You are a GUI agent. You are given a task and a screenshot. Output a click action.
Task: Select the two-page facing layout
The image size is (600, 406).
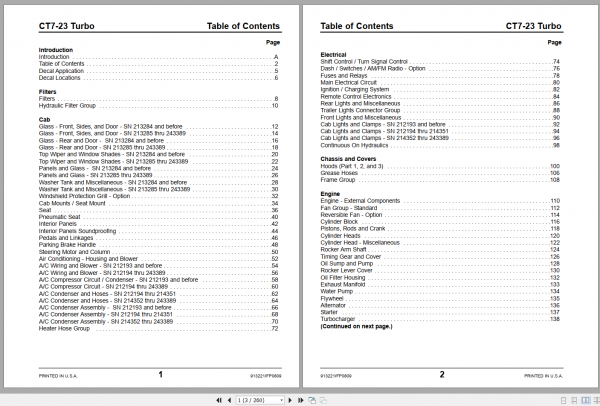click(585, 400)
